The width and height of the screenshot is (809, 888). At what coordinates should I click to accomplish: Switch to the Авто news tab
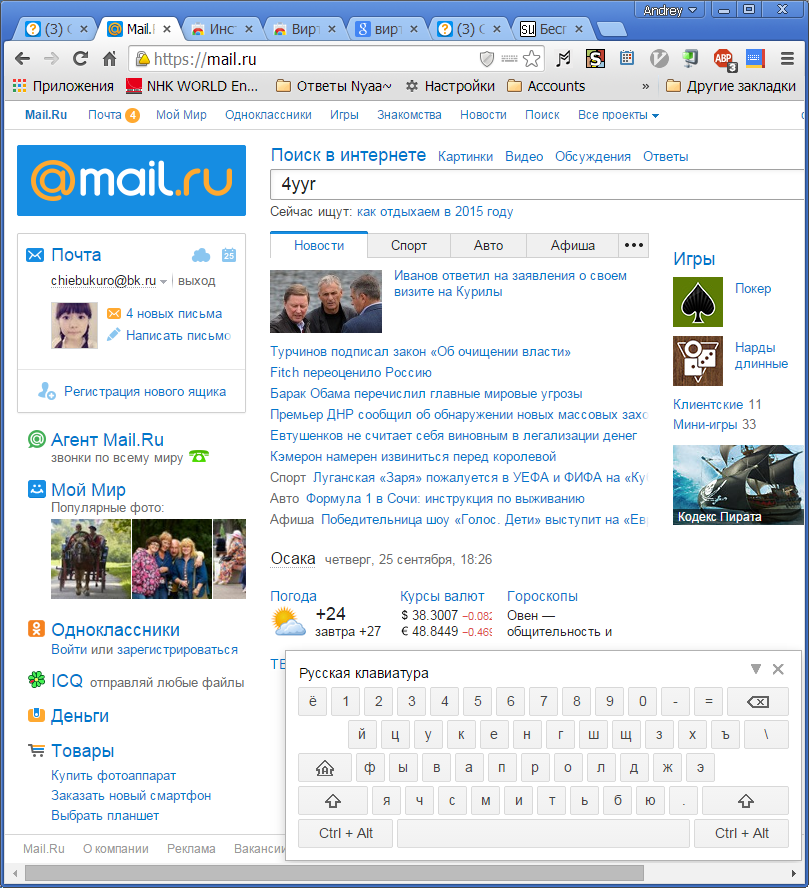(488, 245)
